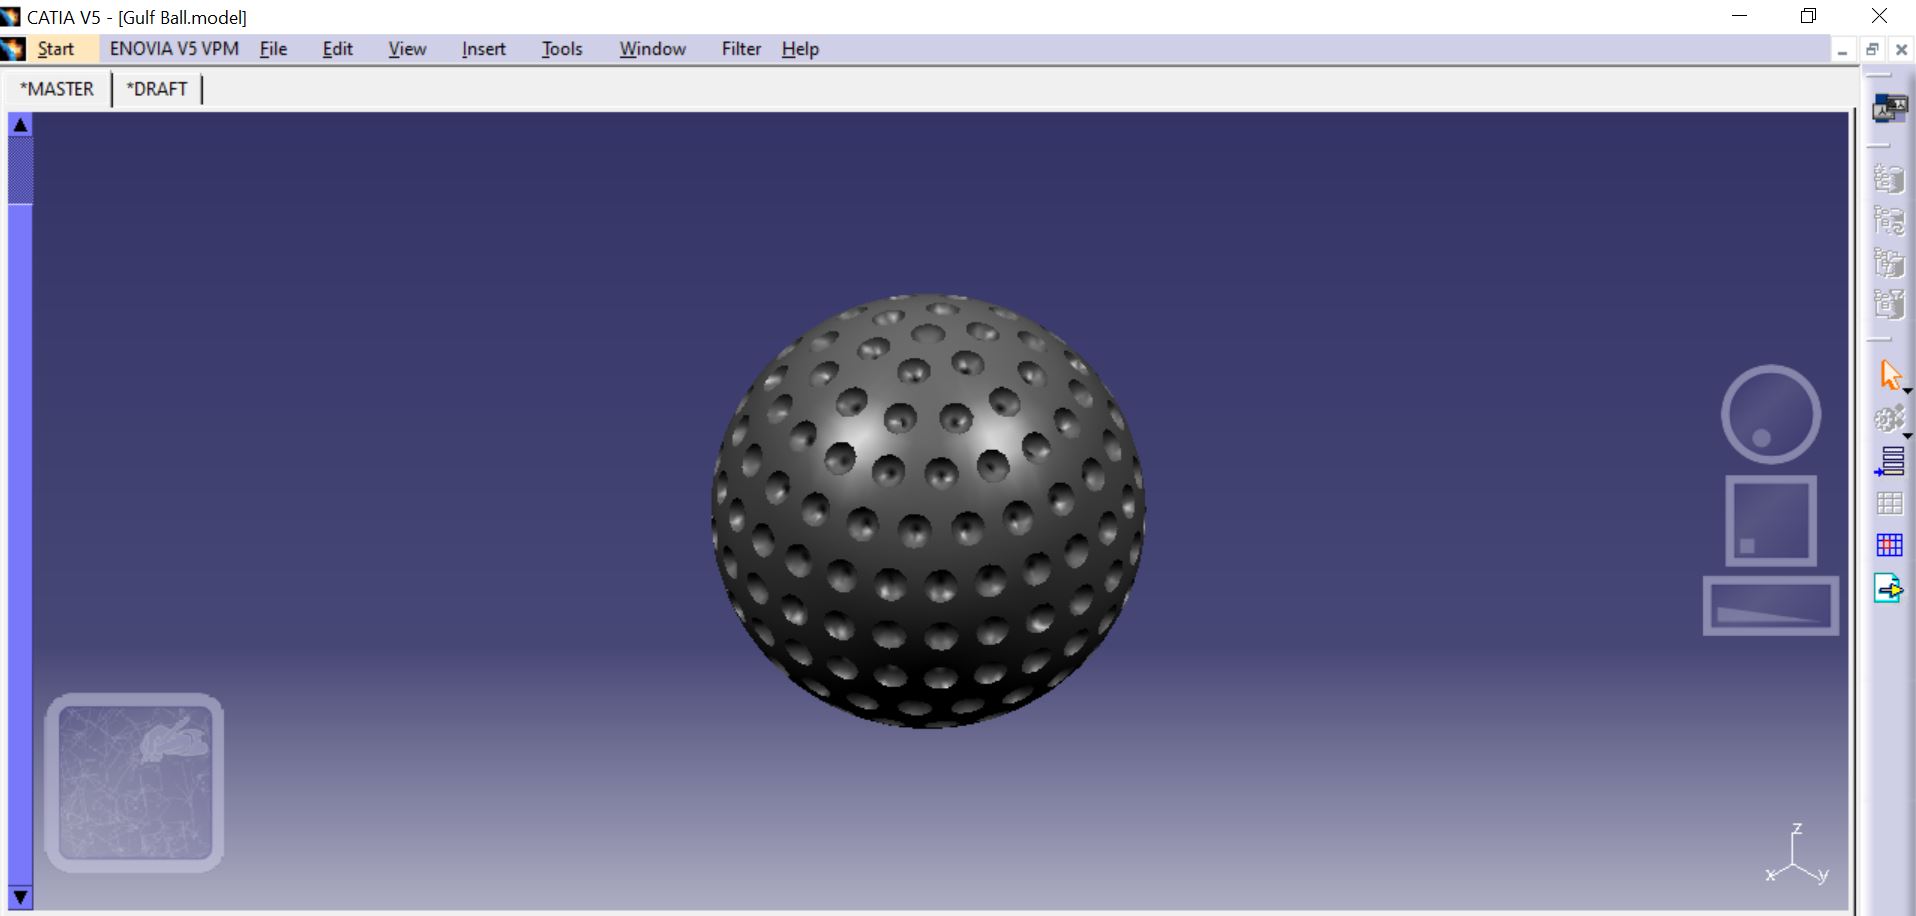This screenshot has height=916, width=1916.
Task: Open the File menu
Action: coord(273,49)
